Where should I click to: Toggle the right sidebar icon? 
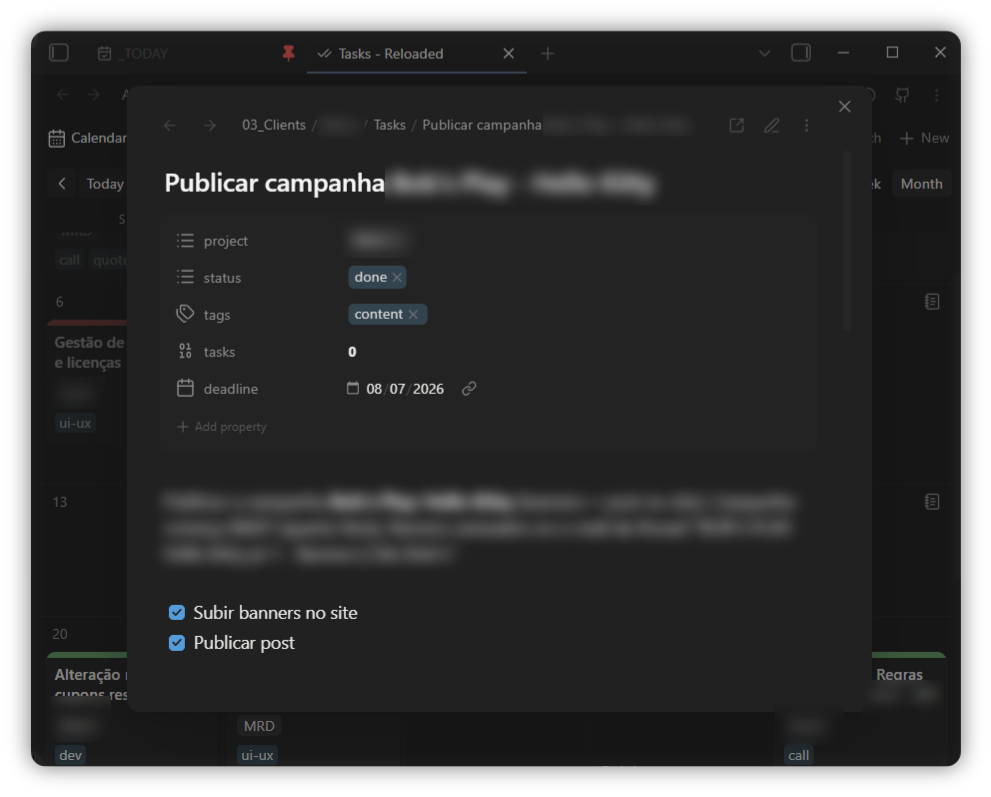[801, 53]
